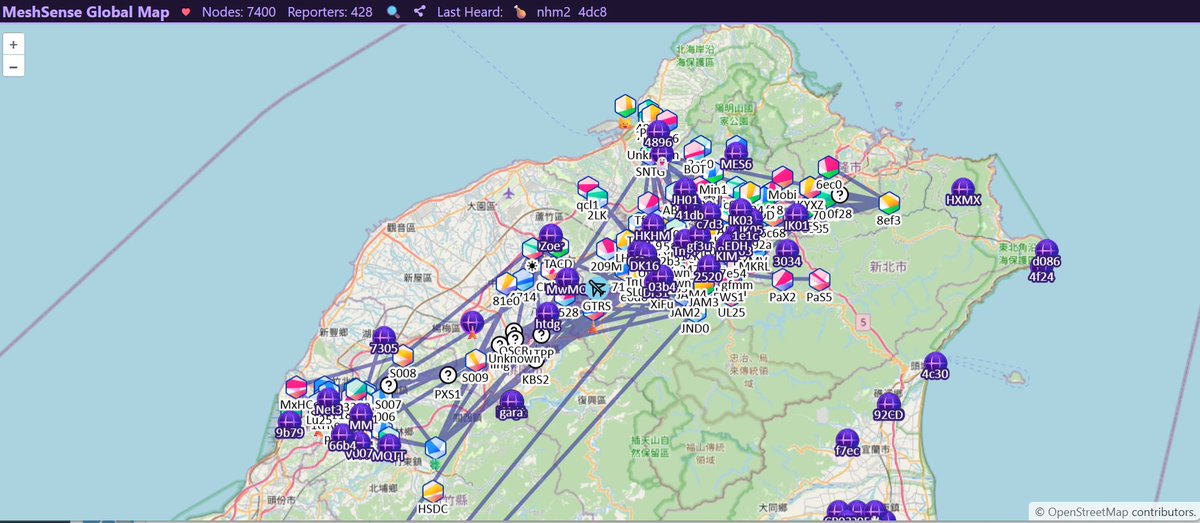Click the SNTG node label

[650, 171]
